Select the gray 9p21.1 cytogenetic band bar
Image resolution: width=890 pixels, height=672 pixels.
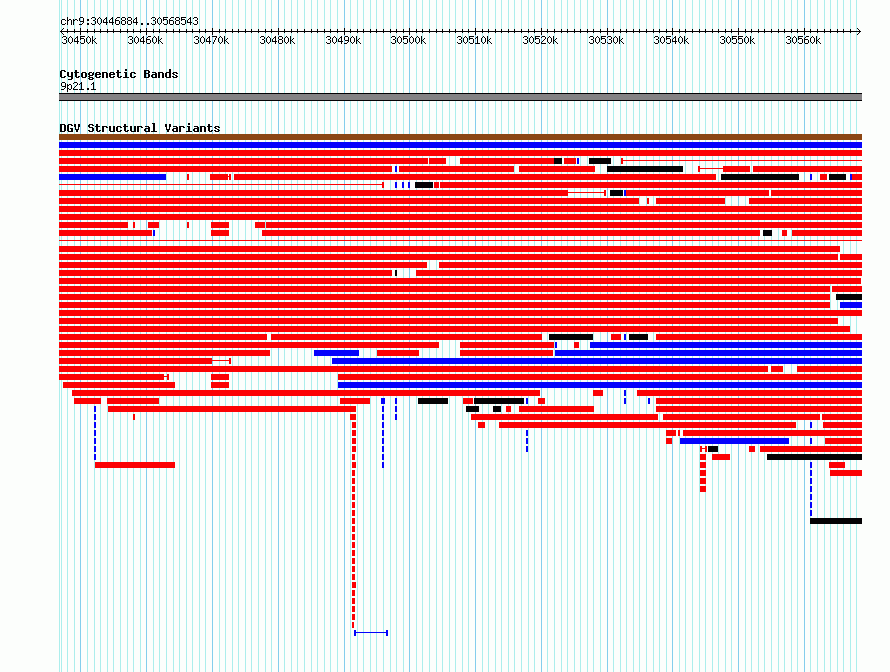[x=460, y=97]
